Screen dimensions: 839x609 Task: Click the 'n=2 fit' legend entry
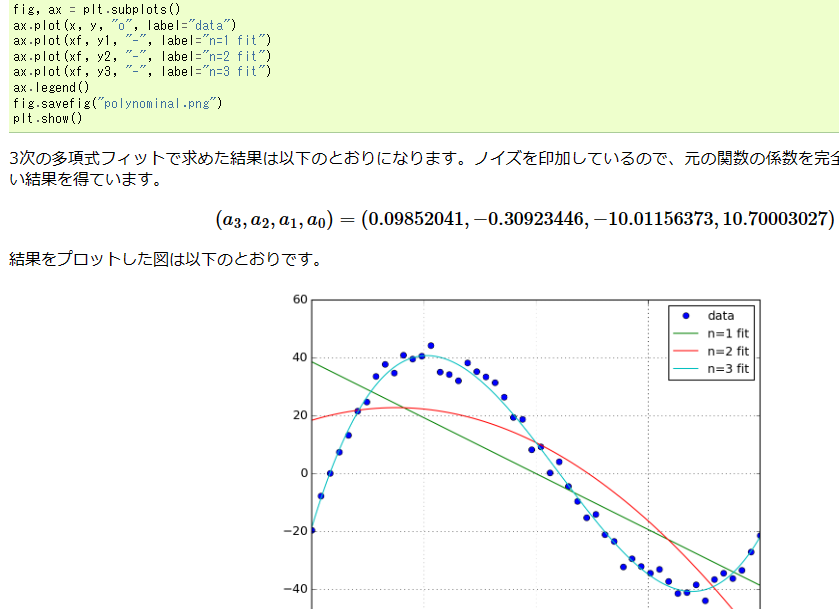[711, 351]
